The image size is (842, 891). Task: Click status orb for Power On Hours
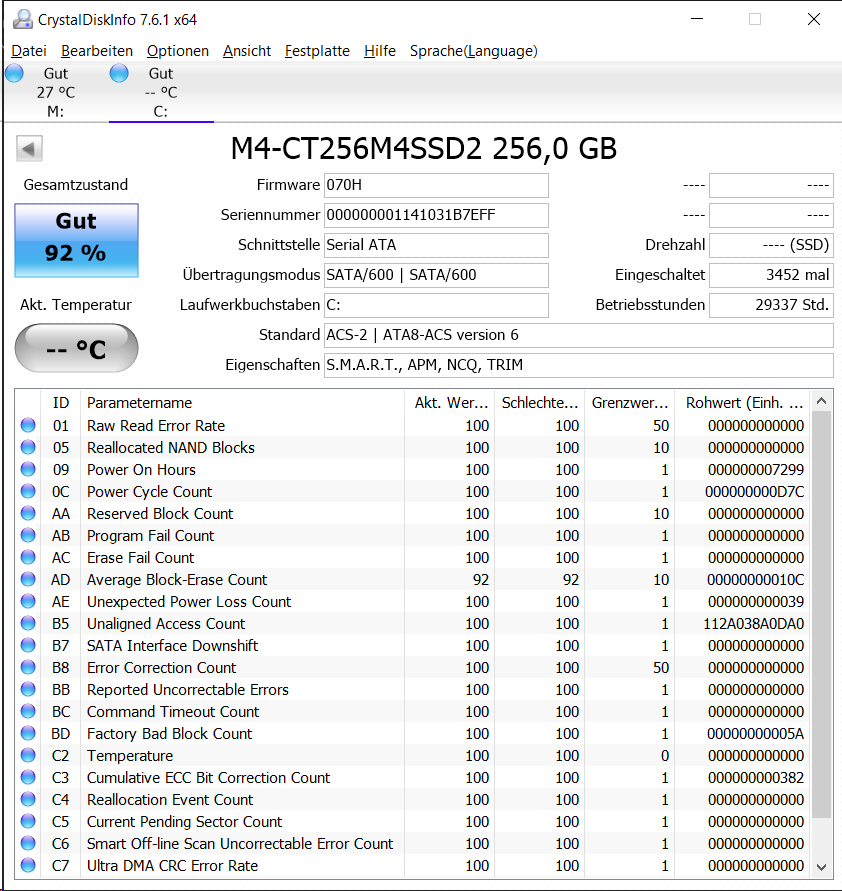28,469
